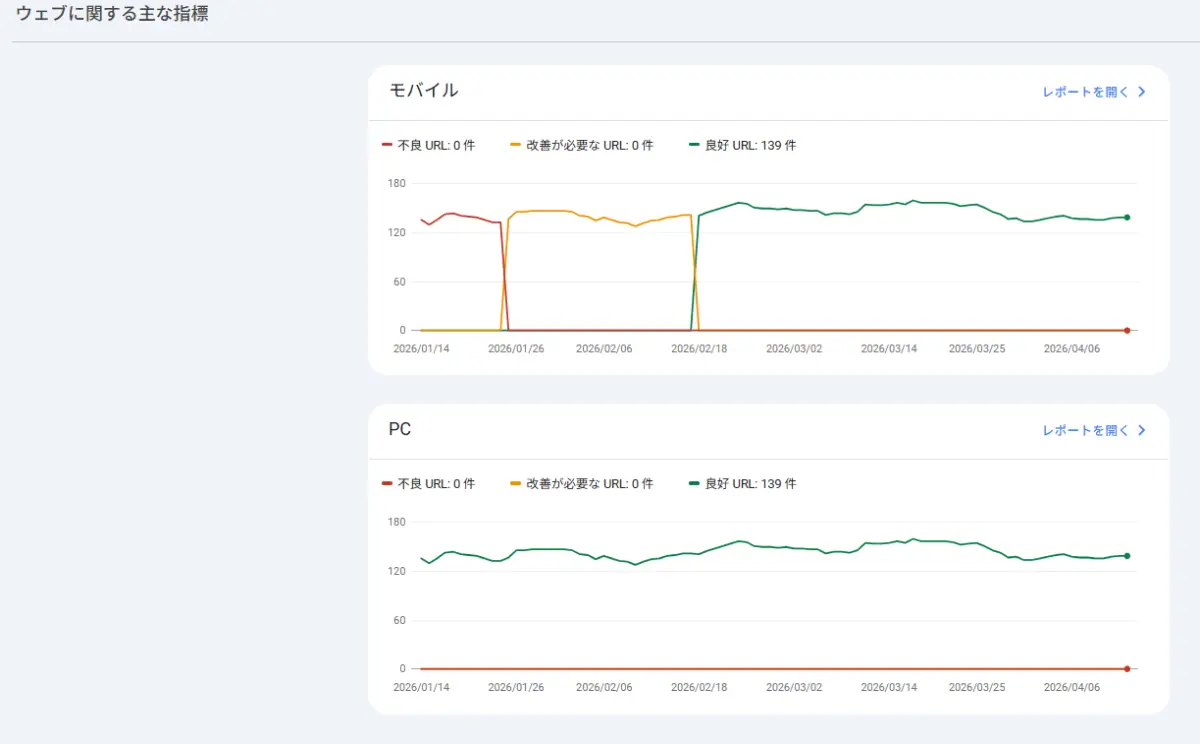Click the chevron arrow in the PC card
The image size is (1200, 744).
click(1141, 430)
